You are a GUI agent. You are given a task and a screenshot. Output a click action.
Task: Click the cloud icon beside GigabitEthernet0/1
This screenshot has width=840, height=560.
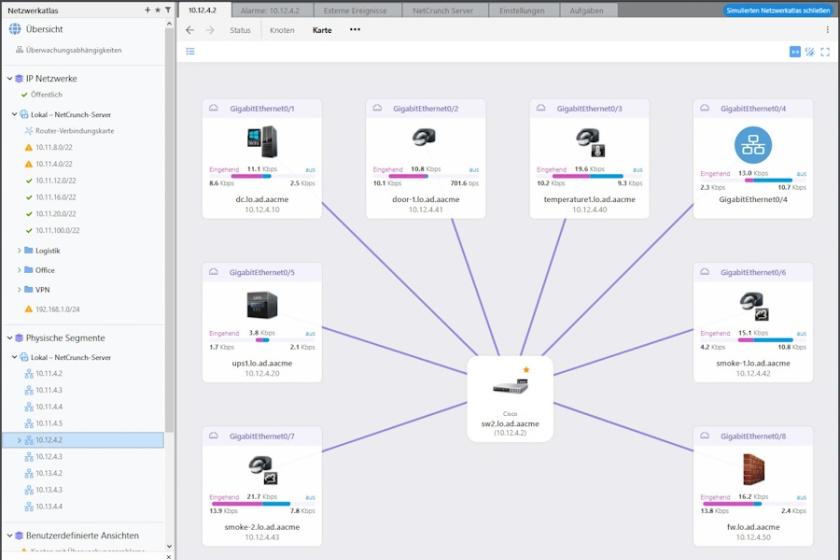(214, 108)
